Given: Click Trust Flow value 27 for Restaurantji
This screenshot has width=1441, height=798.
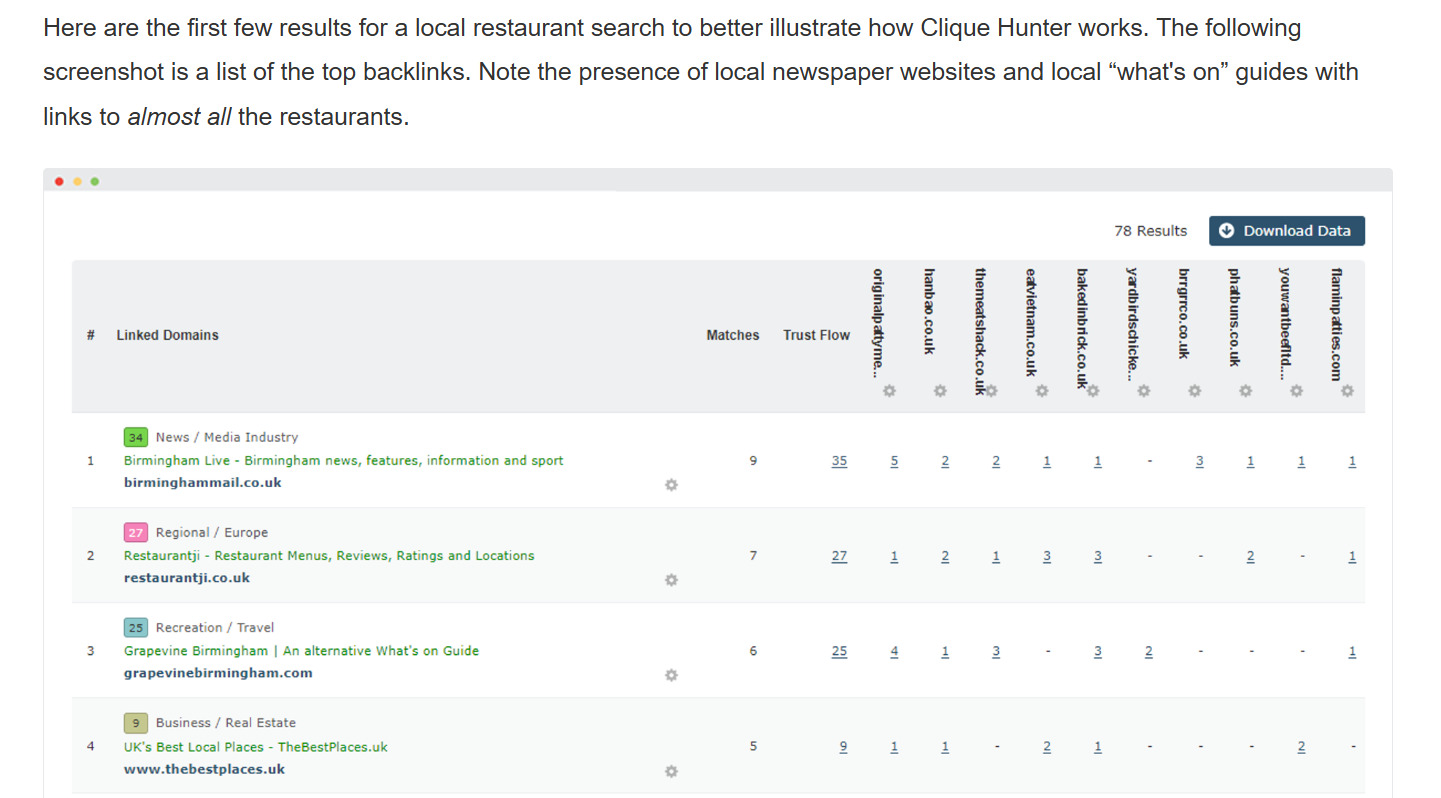Looking at the screenshot, I should click(839, 556).
